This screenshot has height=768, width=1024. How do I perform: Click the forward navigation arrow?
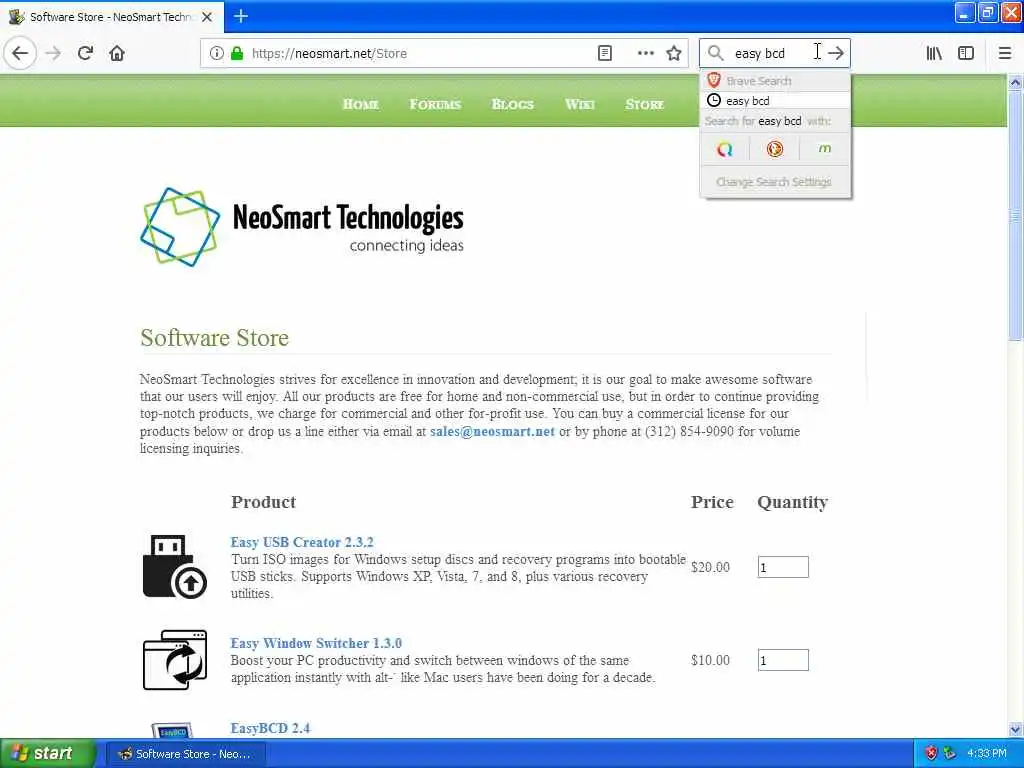54,53
